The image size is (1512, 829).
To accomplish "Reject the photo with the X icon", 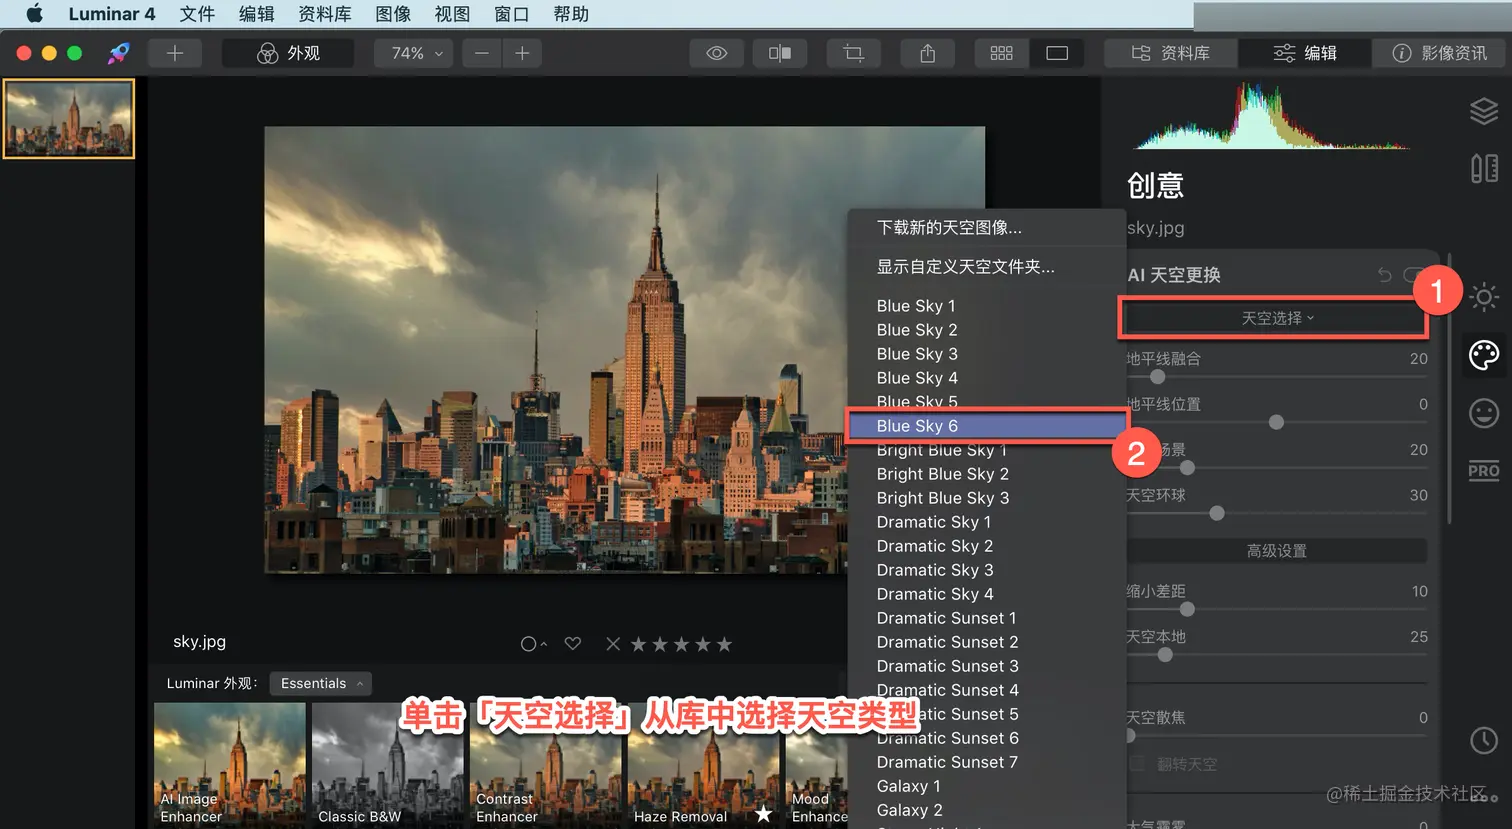I will point(613,644).
